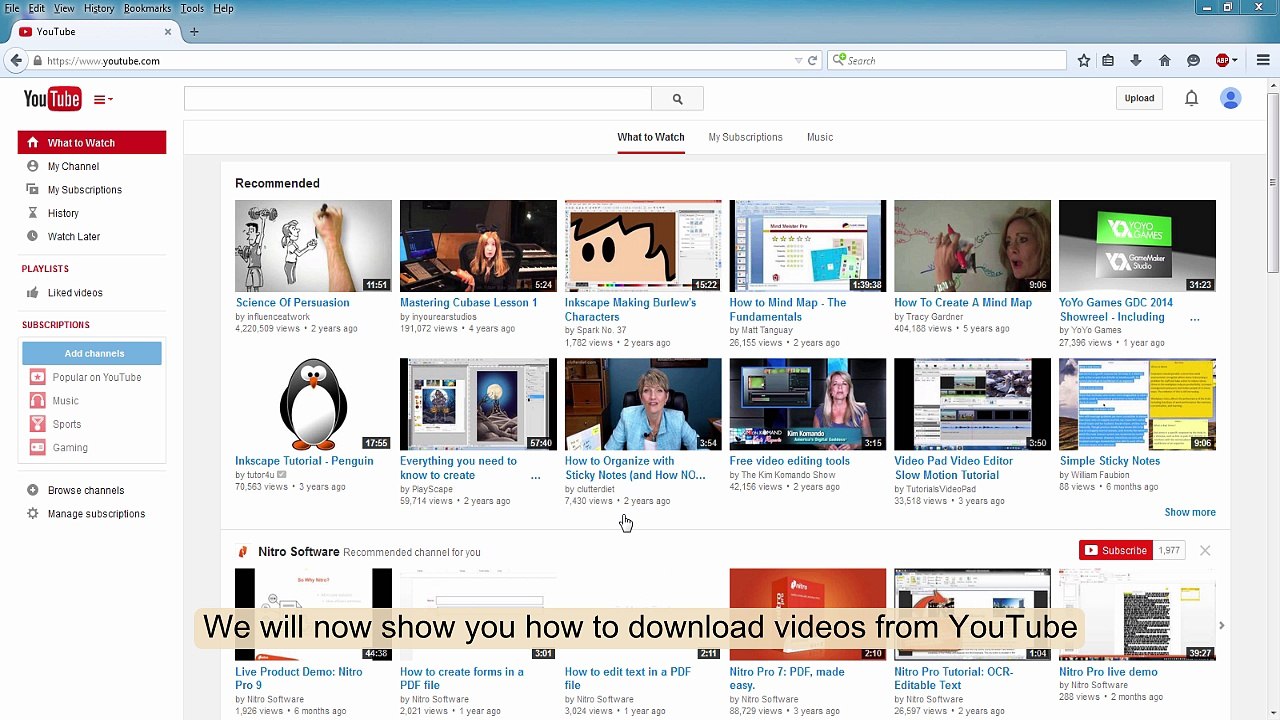Open Free video editing tools thumbnail

[807, 404]
